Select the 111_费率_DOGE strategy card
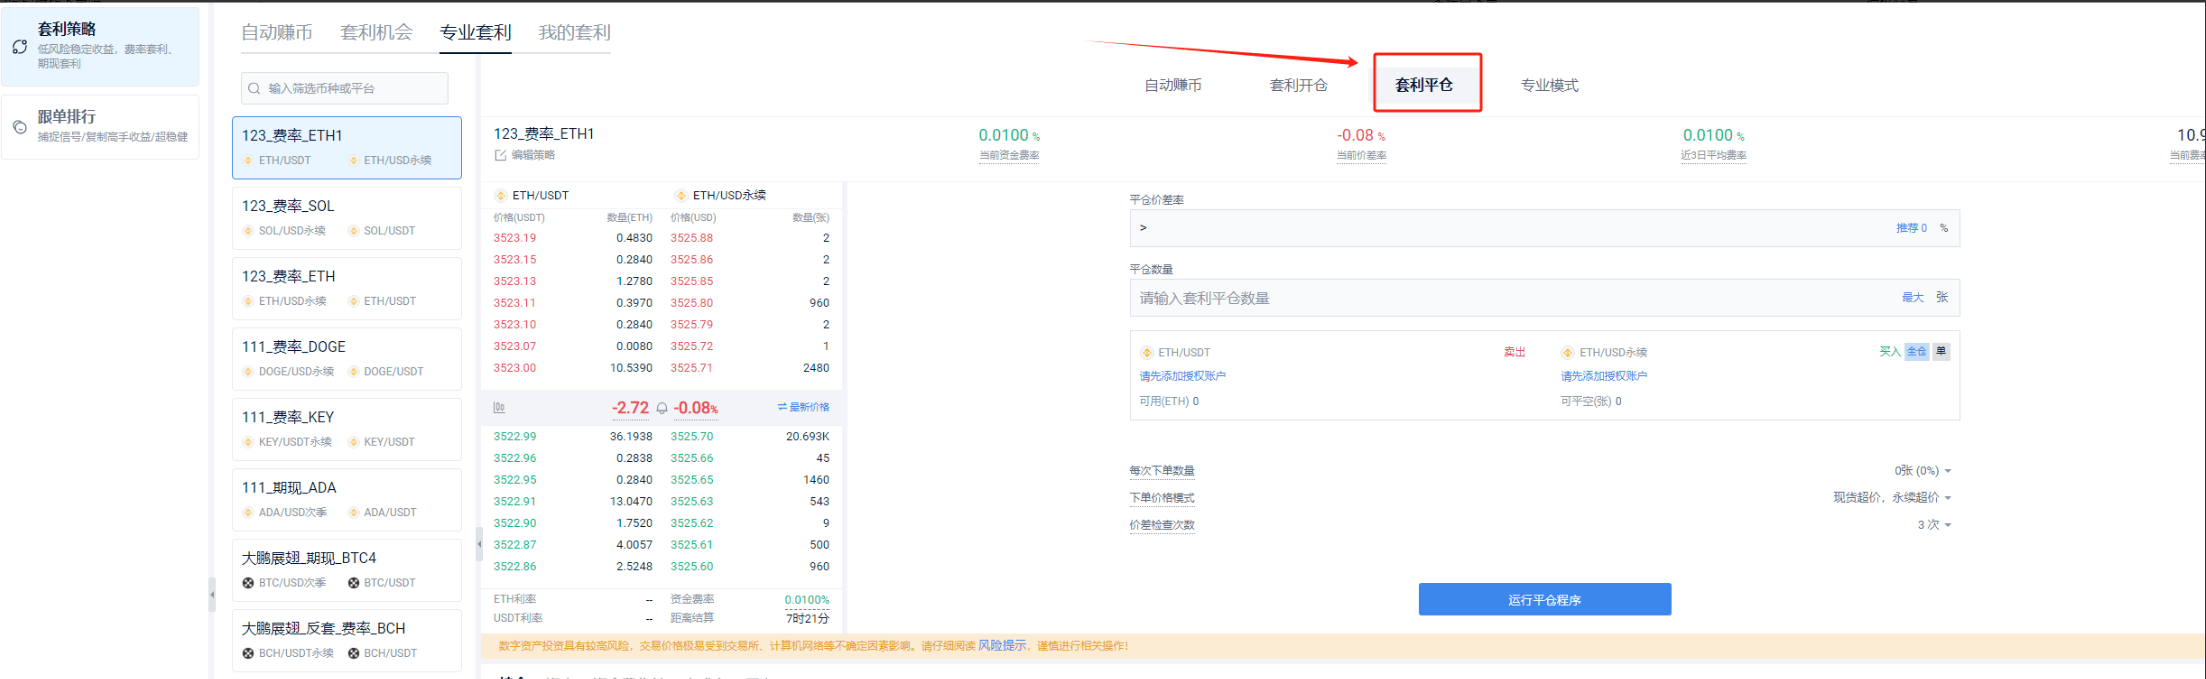The height and width of the screenshot is (679, 2206). click(x=347, y=359)
